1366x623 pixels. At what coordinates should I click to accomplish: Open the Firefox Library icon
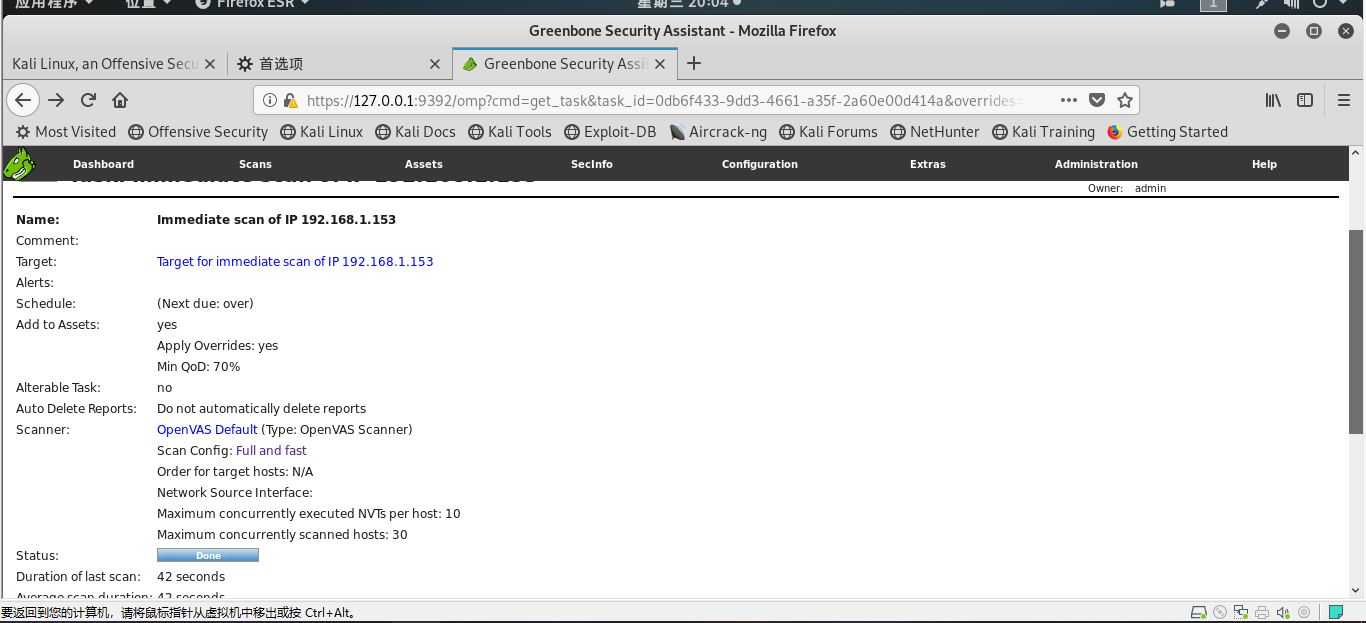(x=1273, y=100)
